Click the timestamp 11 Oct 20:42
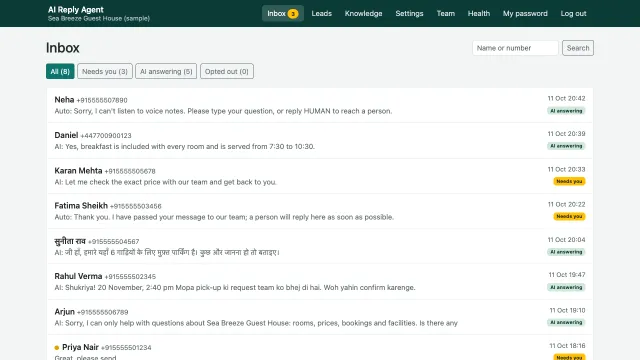The width and height of the screenshot is (640, 360). 566,98
